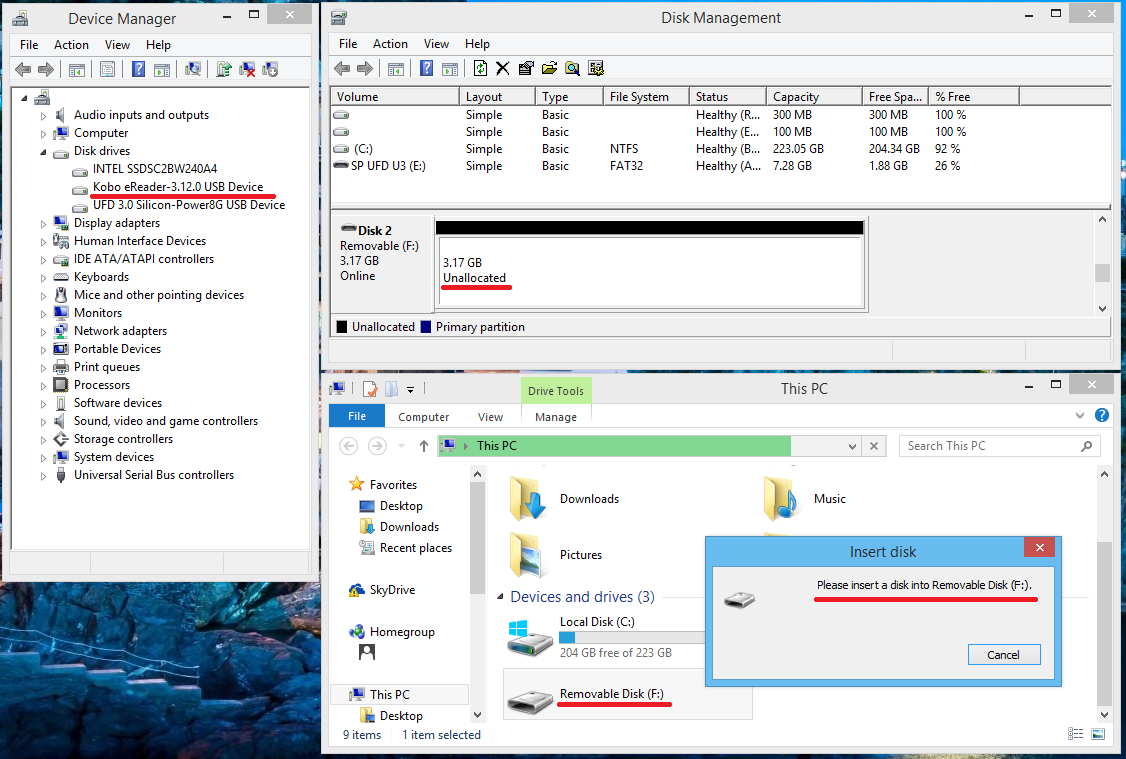The height and width of the screenshot is (759, 1126).
Task: Click Volume column header in Disk Management
Action: point(394,97)
